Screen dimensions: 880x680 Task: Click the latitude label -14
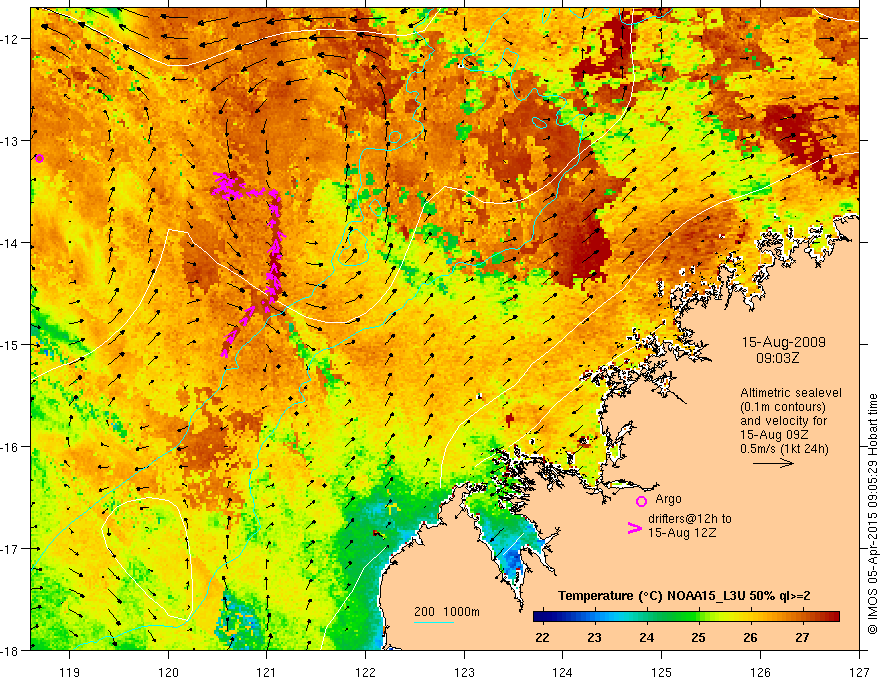(10, 242)
